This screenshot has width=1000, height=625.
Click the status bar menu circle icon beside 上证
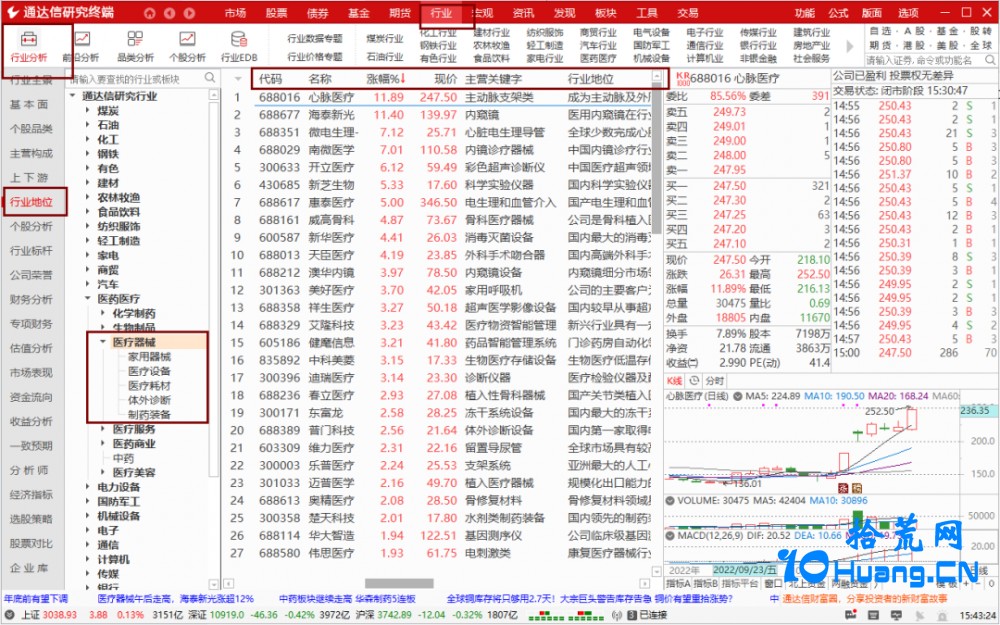10,615
